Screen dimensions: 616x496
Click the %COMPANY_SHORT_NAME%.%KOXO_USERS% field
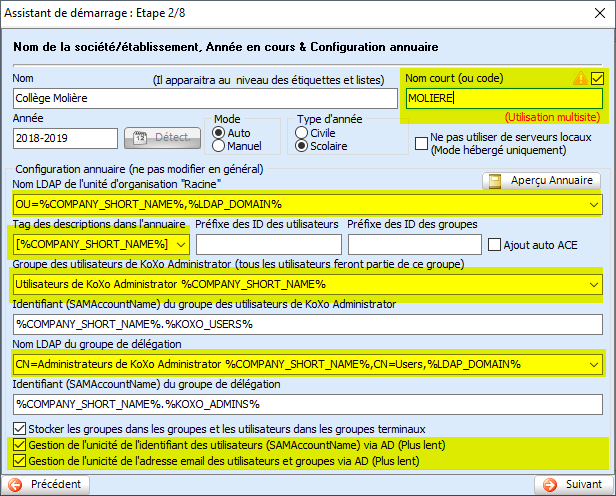click(308, 324)
